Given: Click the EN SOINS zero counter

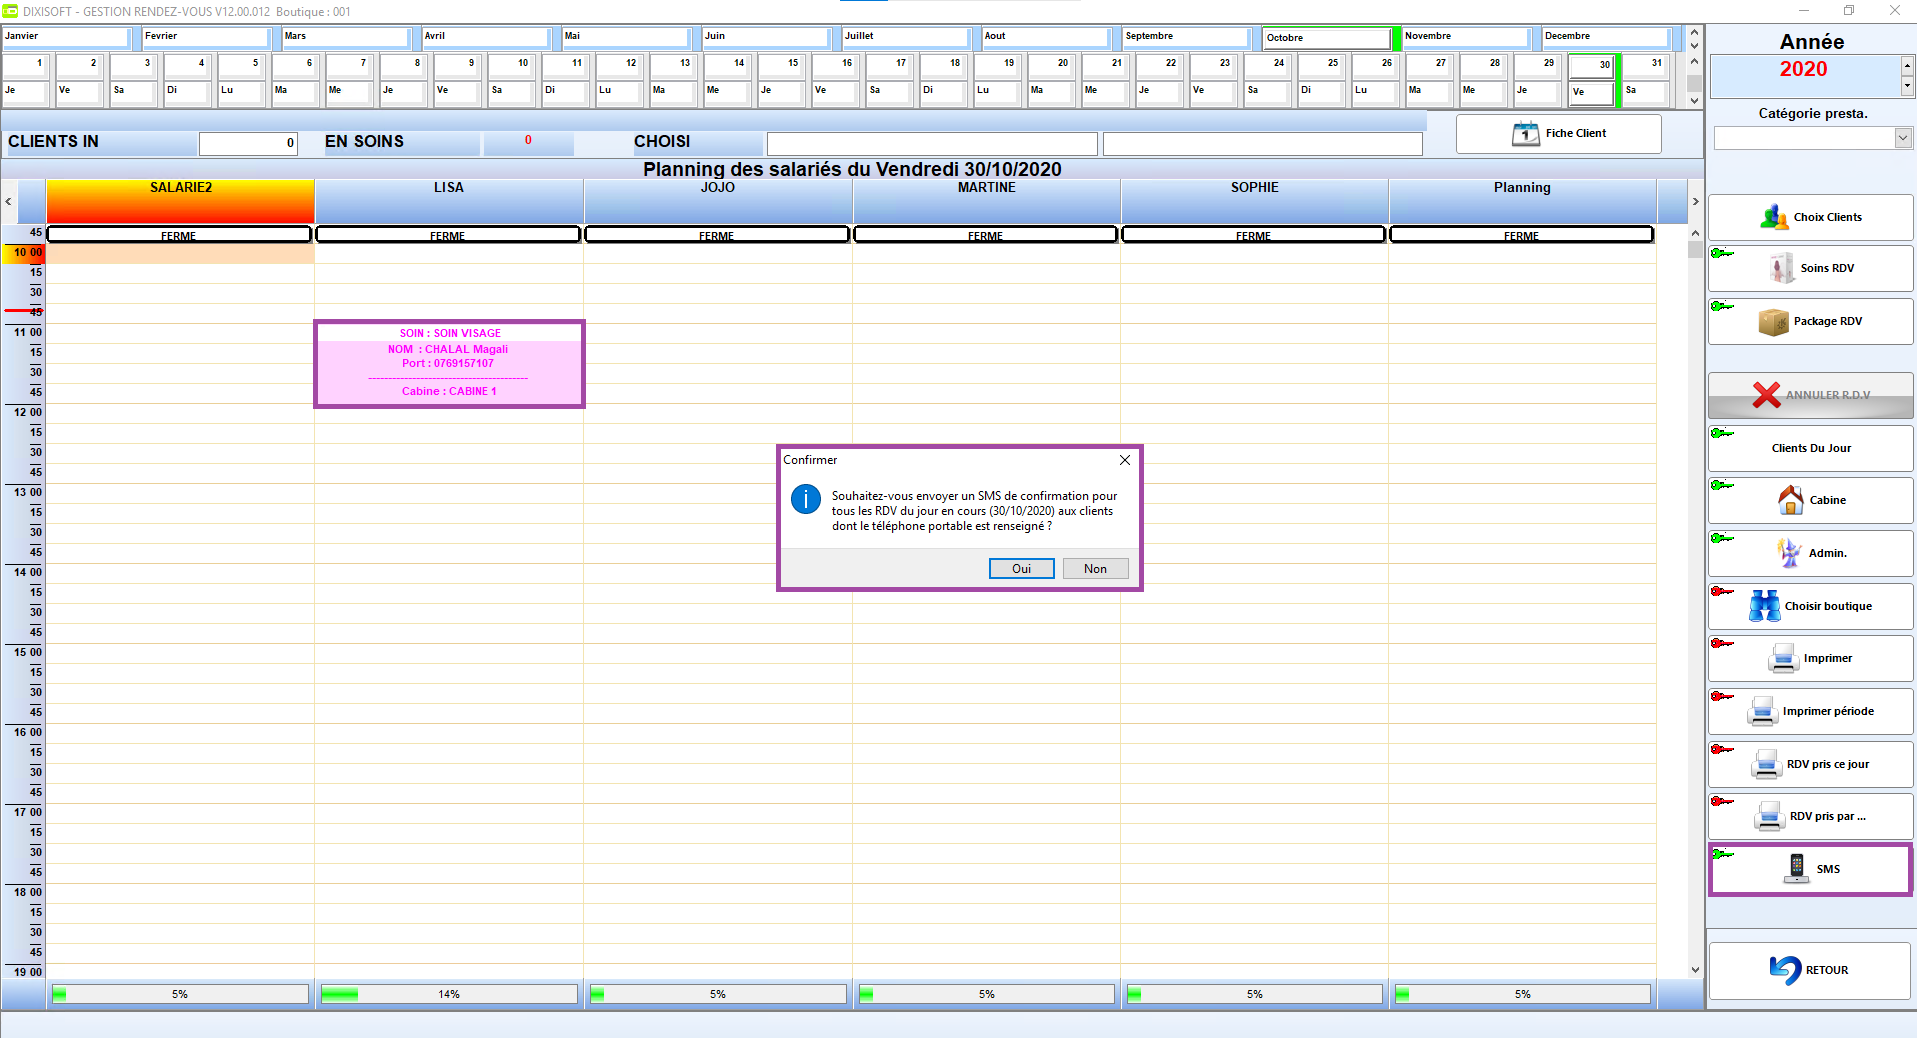Looking at the screenshot, I should coord(528,142).
